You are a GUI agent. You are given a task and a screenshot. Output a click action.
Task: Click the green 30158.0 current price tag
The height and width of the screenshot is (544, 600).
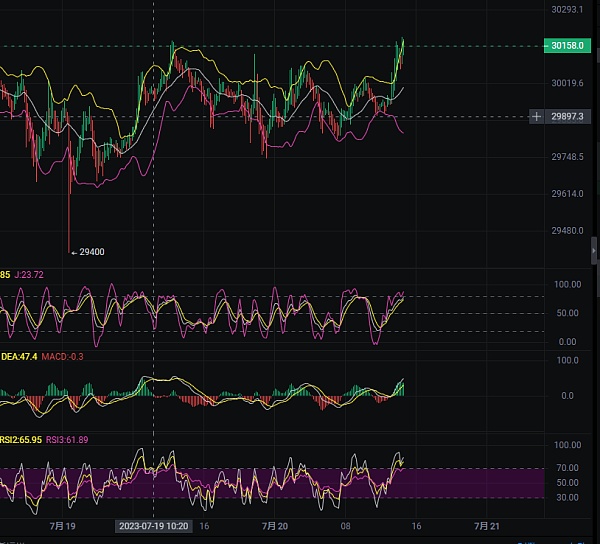(x=567, y=46)
